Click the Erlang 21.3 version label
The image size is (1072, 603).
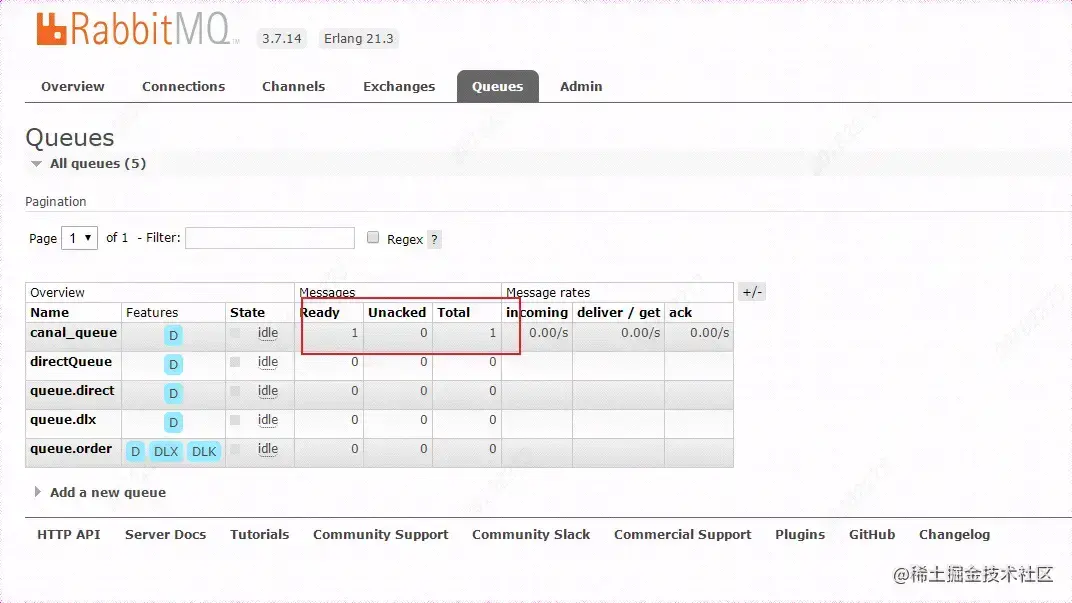[x=359, y=39]
